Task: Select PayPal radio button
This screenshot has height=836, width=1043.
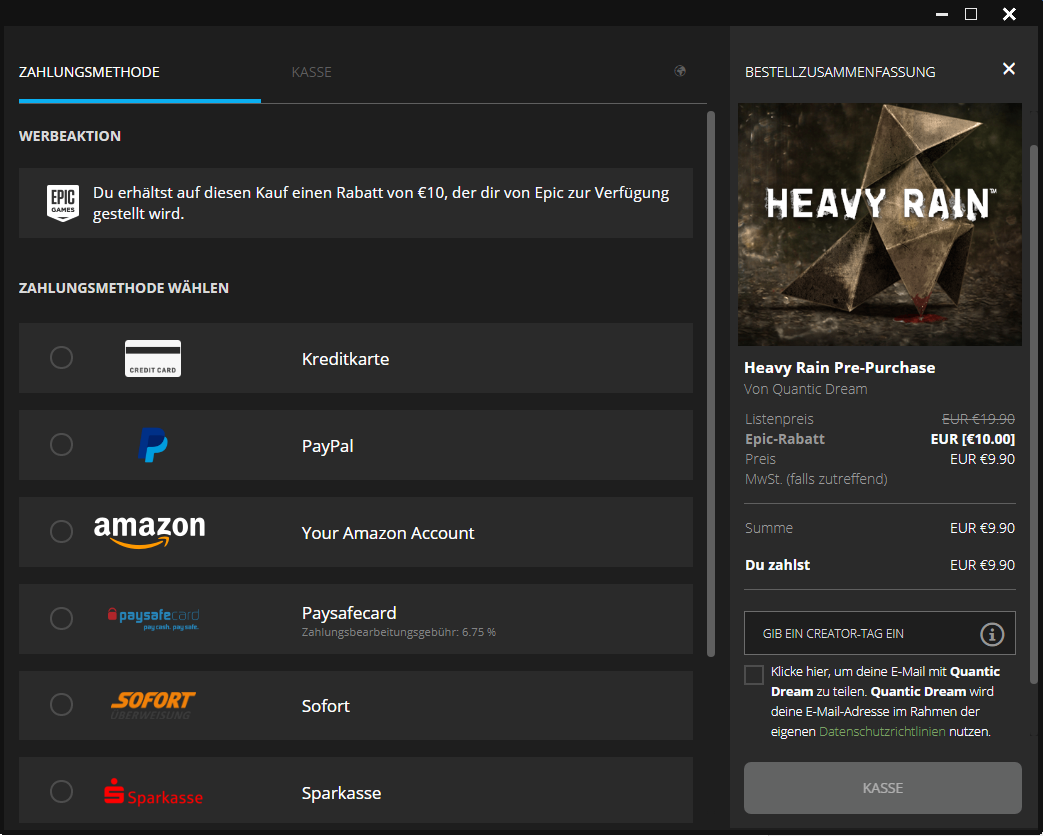Action: [x=61, y=444]
